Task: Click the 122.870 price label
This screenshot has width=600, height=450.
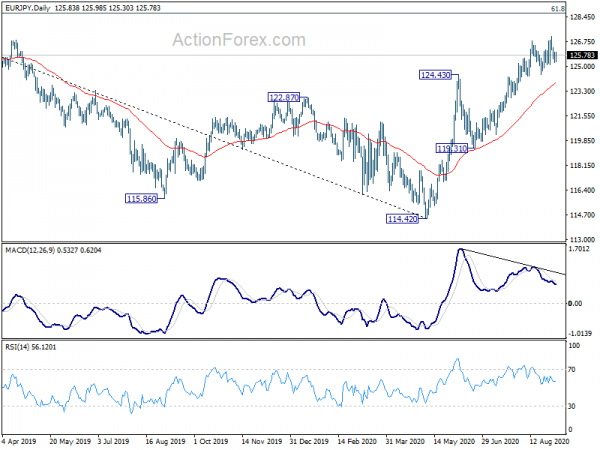Action: click(x=284, y=98)
